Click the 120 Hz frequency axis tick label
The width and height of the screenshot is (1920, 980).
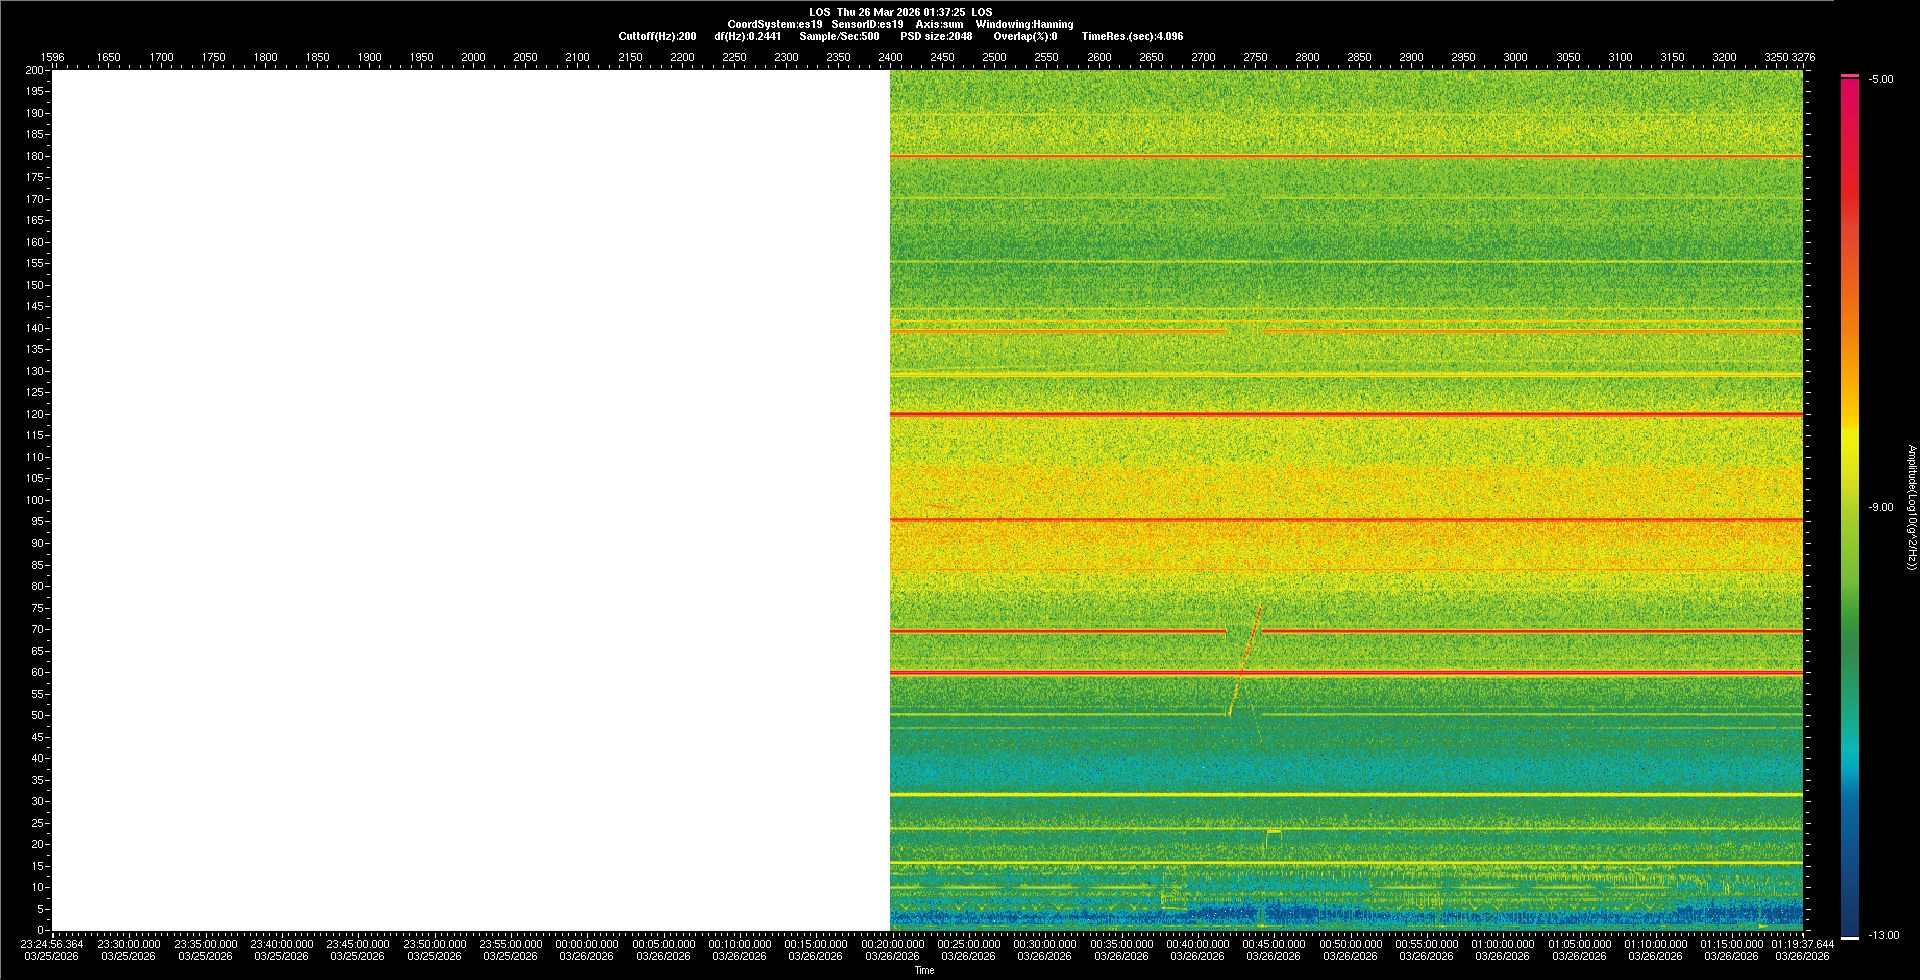[x=36, y=414]
